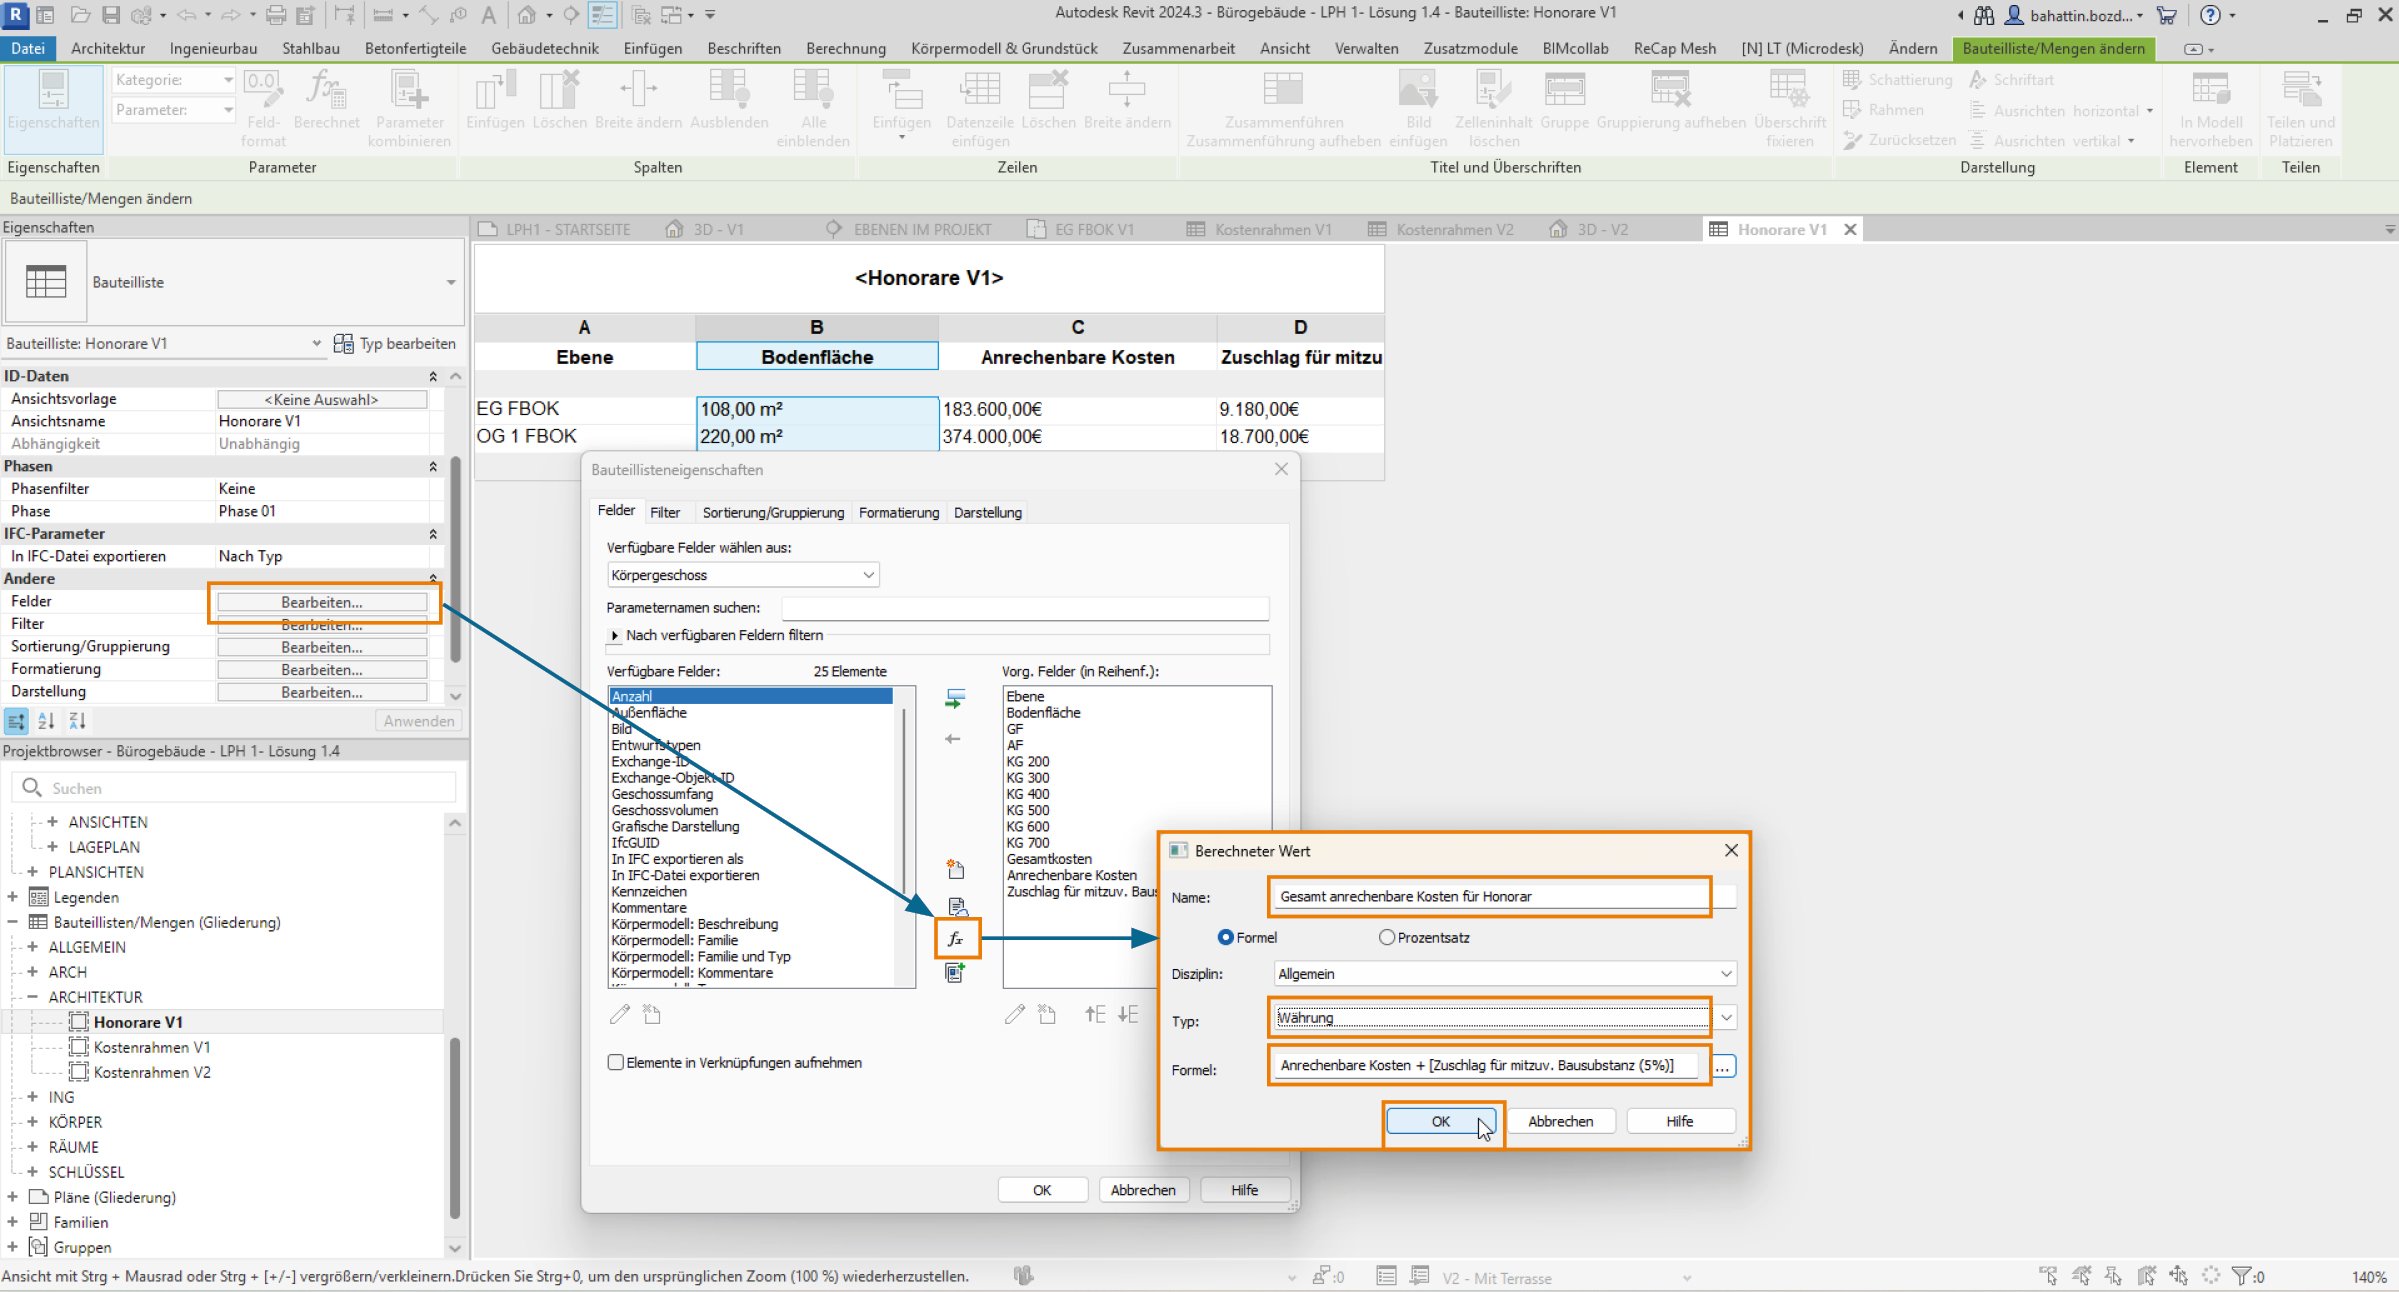Click move parameter up icon

[x=1095, y=1014]
